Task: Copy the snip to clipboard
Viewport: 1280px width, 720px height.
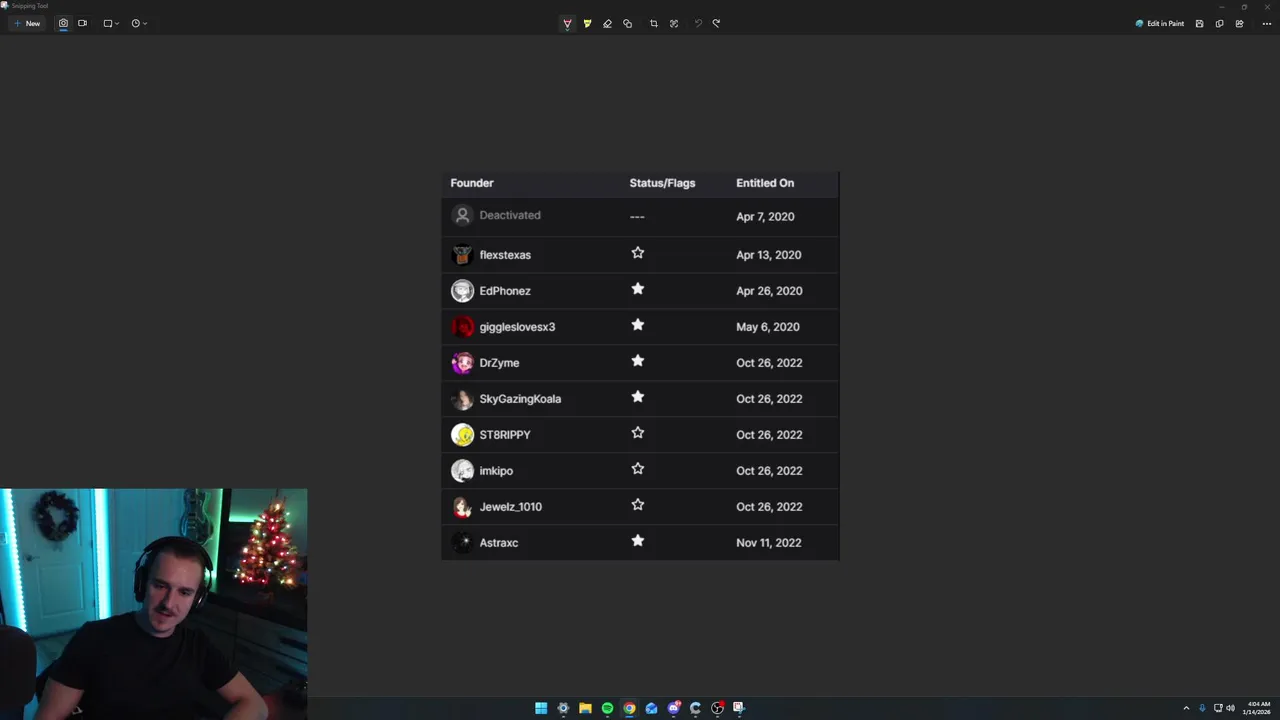Action: (x=1219, y=23)
